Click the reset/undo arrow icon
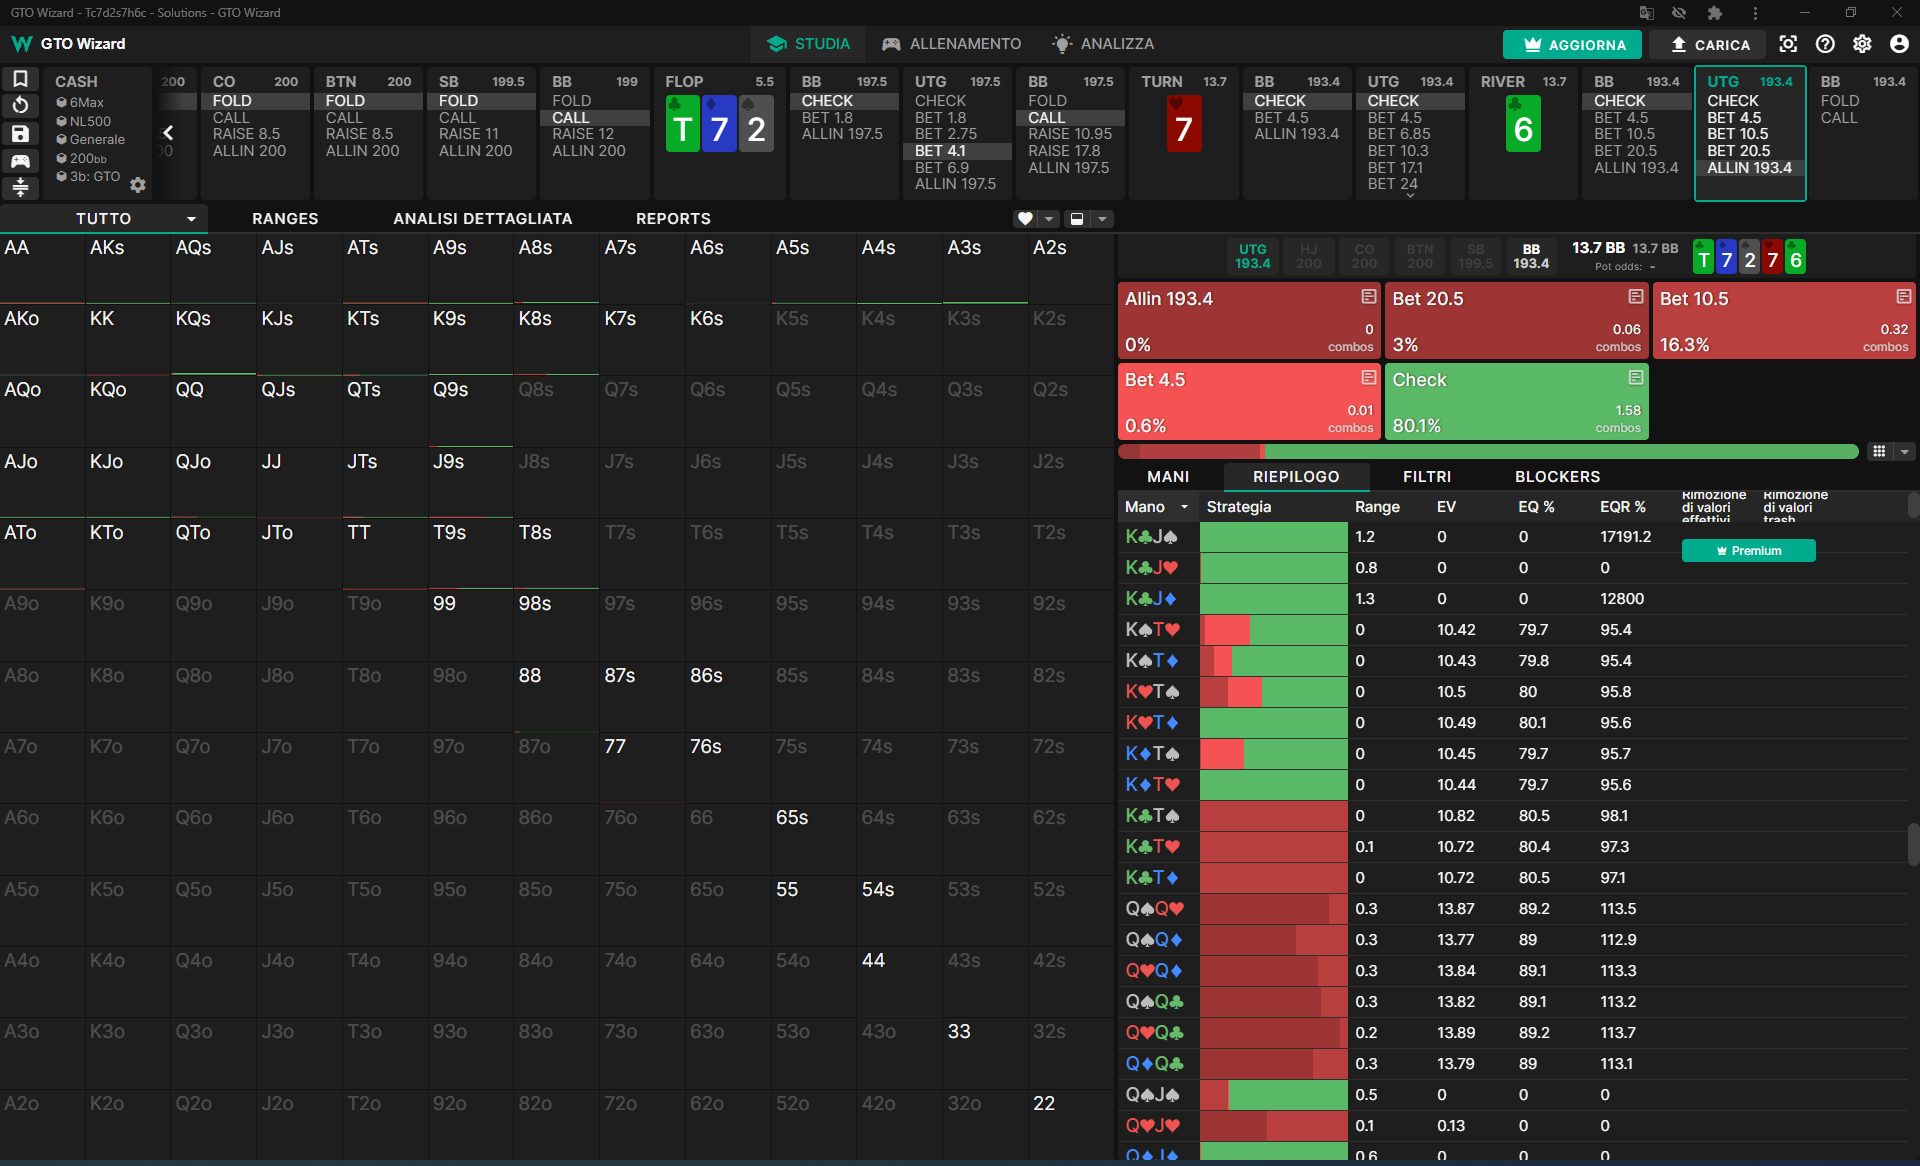The width and height of the screenshot is (1920, 1166). coord(20,106)
